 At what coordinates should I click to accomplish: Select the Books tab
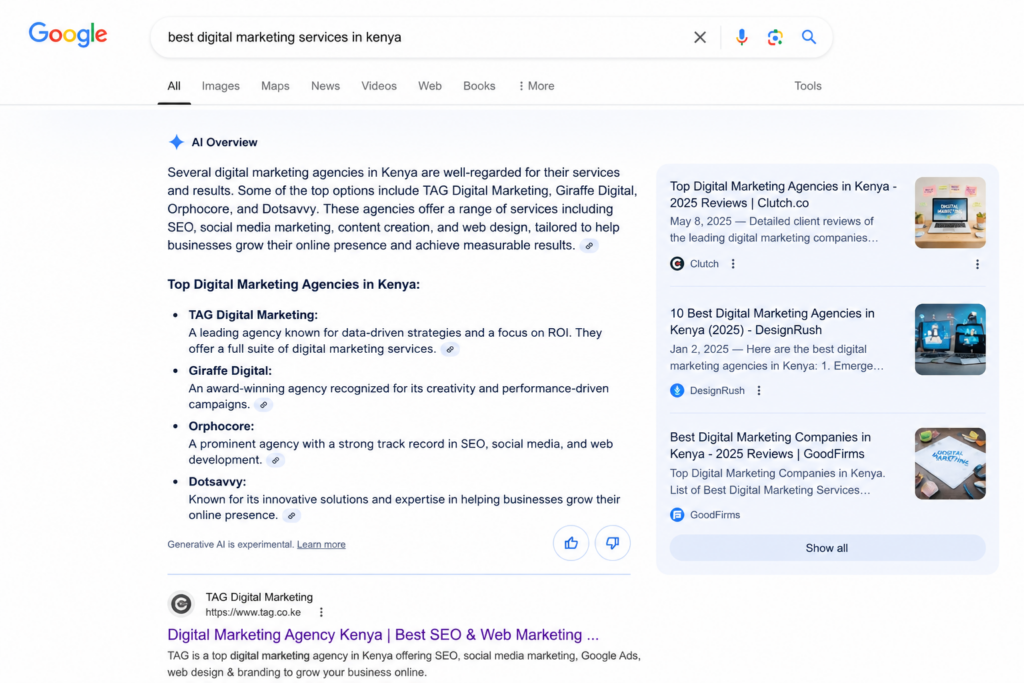[x=479, y=86]
